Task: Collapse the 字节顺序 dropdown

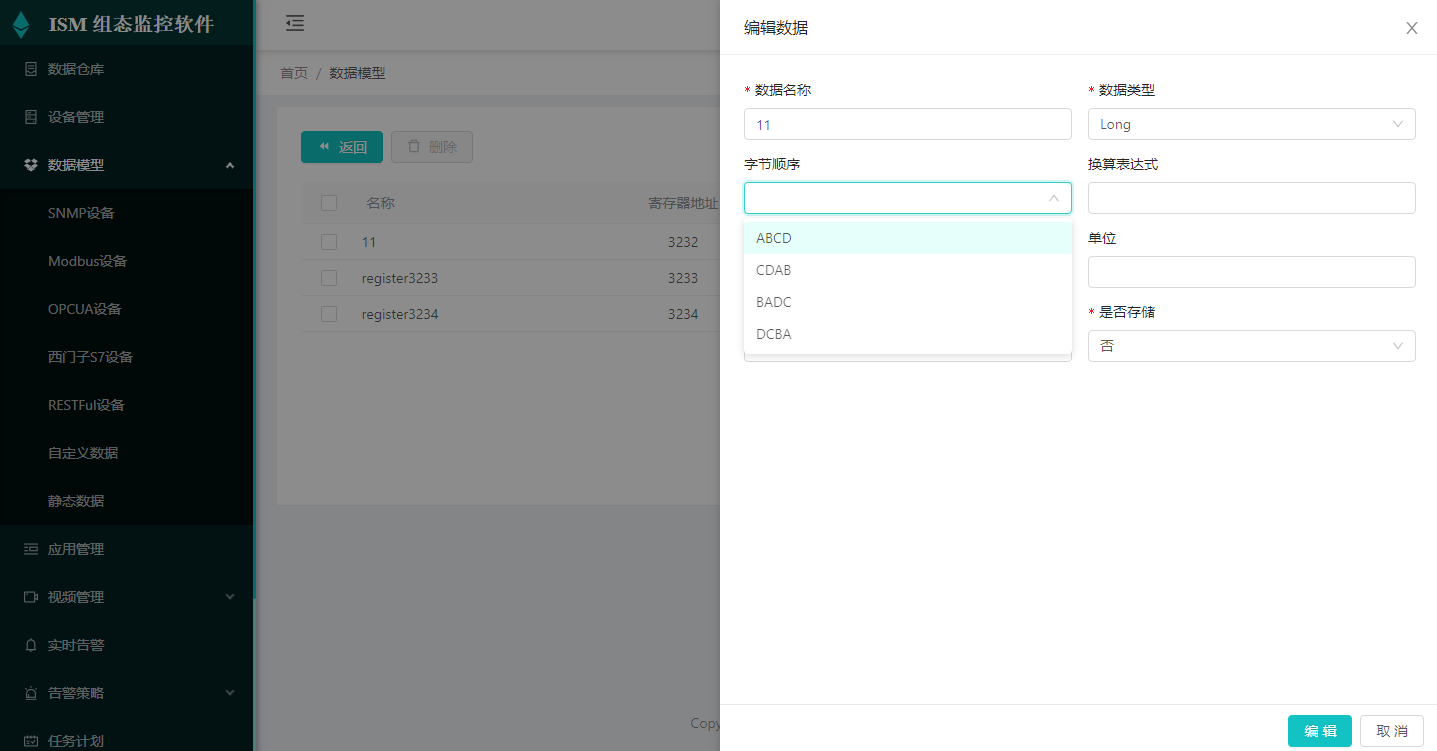Action: click(x=907, y=198)
